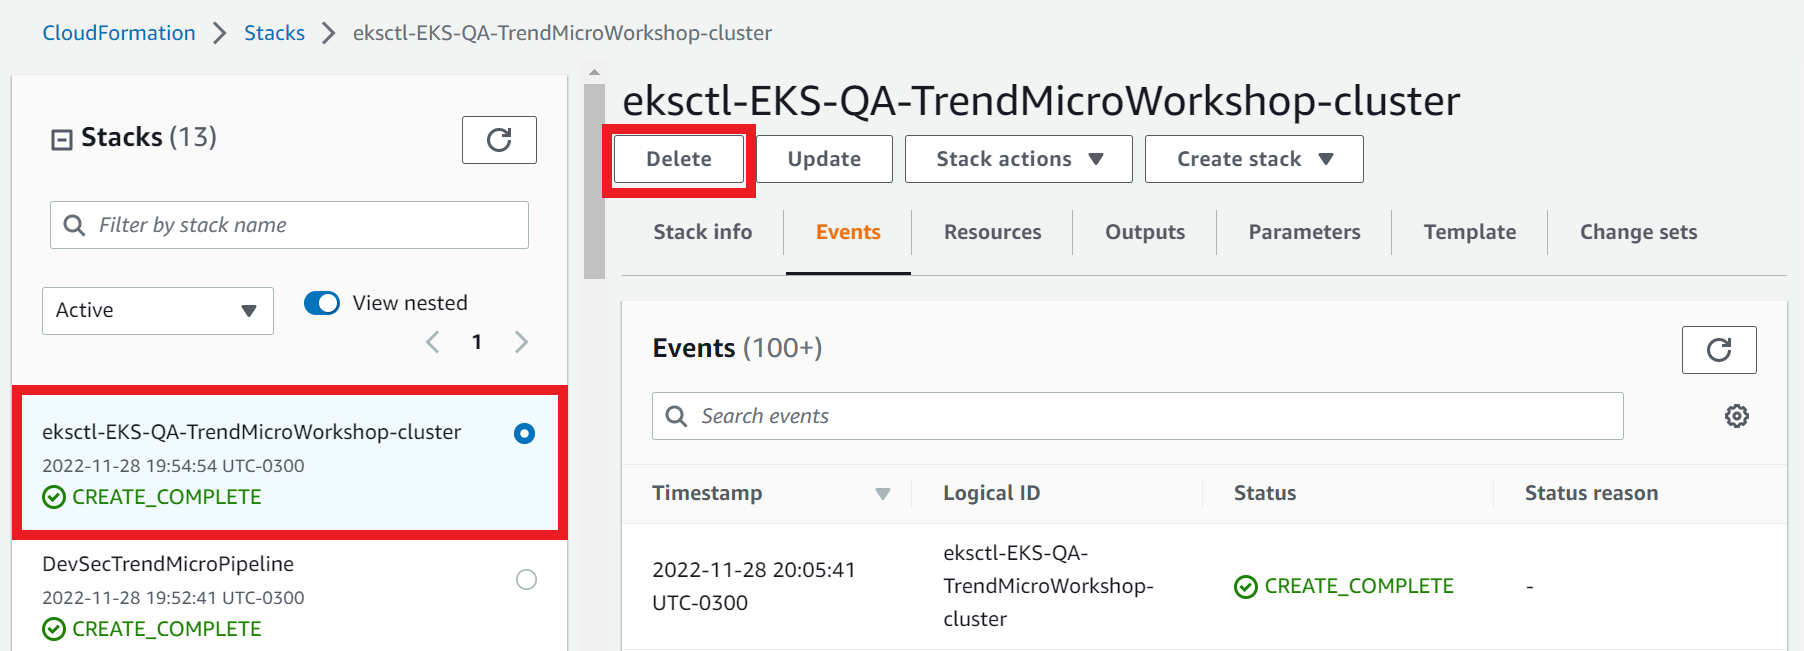This screenshot has width=1804, height=651.
Task: Click the vertical scrollbar thumb
Action: coord(594,180)
